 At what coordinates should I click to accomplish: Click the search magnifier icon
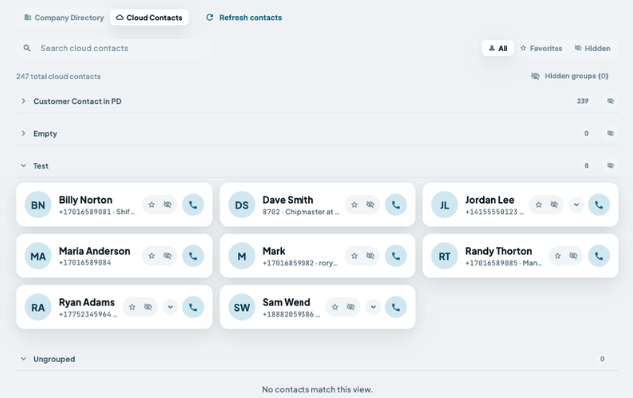(27, 48)
